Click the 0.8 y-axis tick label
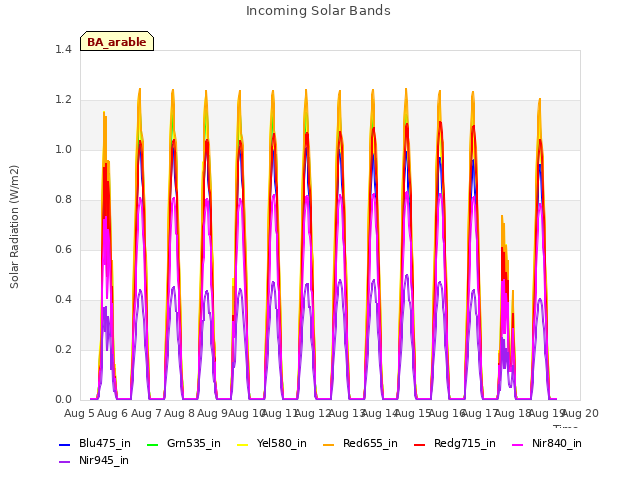640x480 pixels. click(63, 200)
